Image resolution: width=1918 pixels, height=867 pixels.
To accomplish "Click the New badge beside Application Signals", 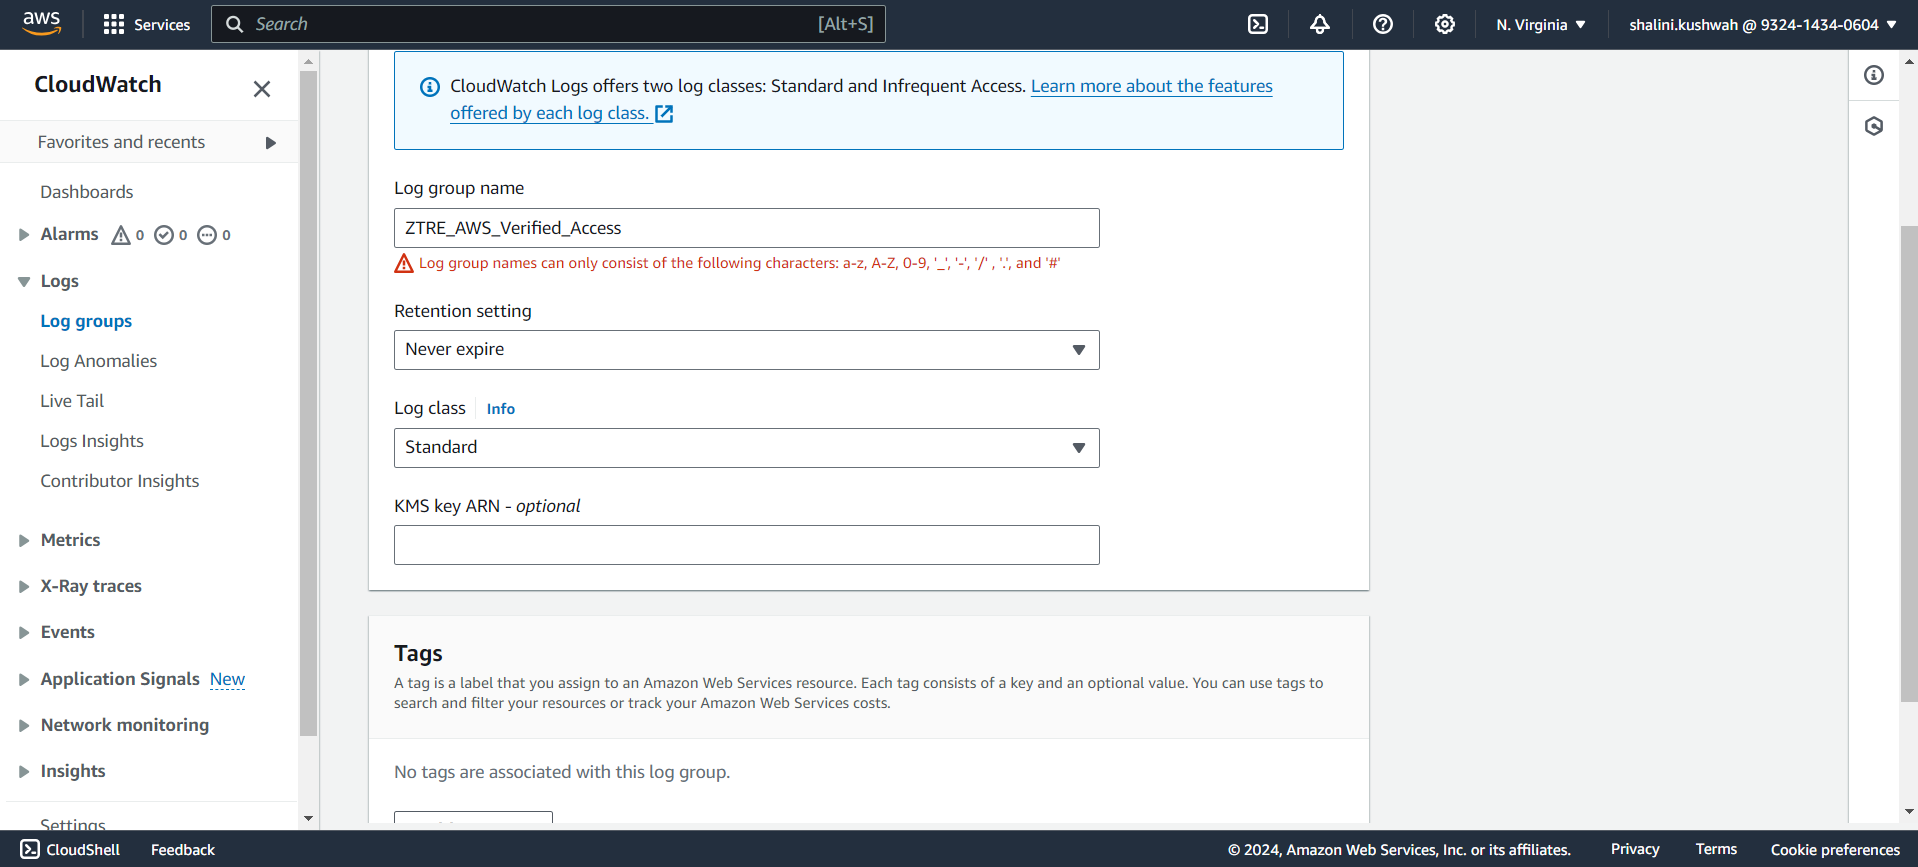I will [227, 680].
